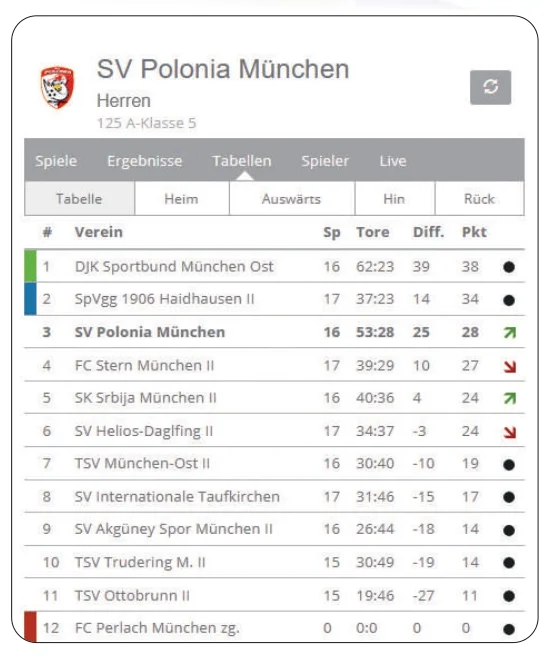The image size is (544, 655).
Task: Open the SpVgg 1906 Haidhausen II team link
Action: click(164, 299)
